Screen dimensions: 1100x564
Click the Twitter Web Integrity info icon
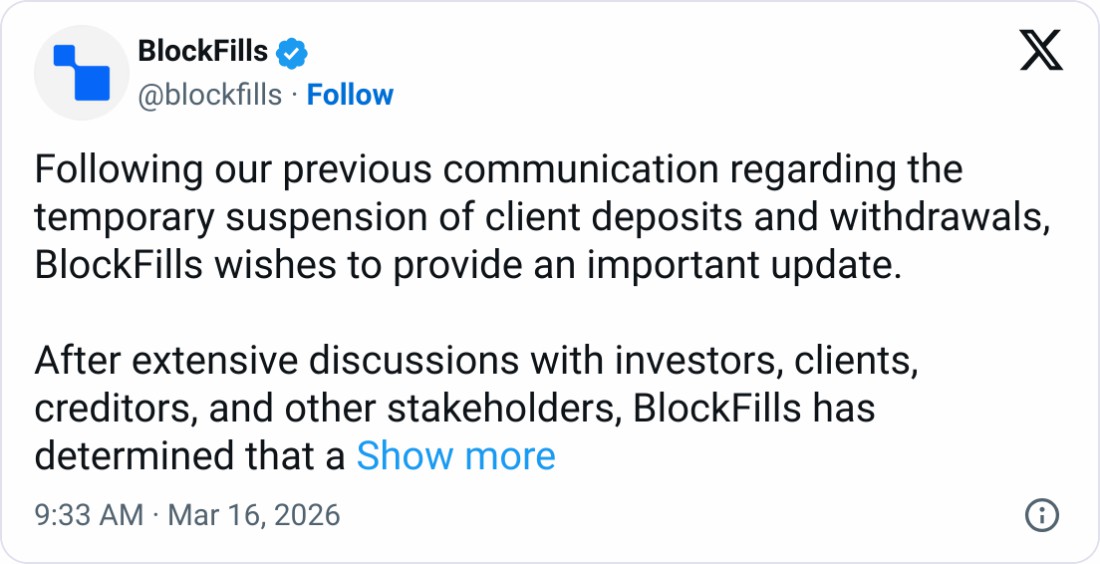point(1042,516)
